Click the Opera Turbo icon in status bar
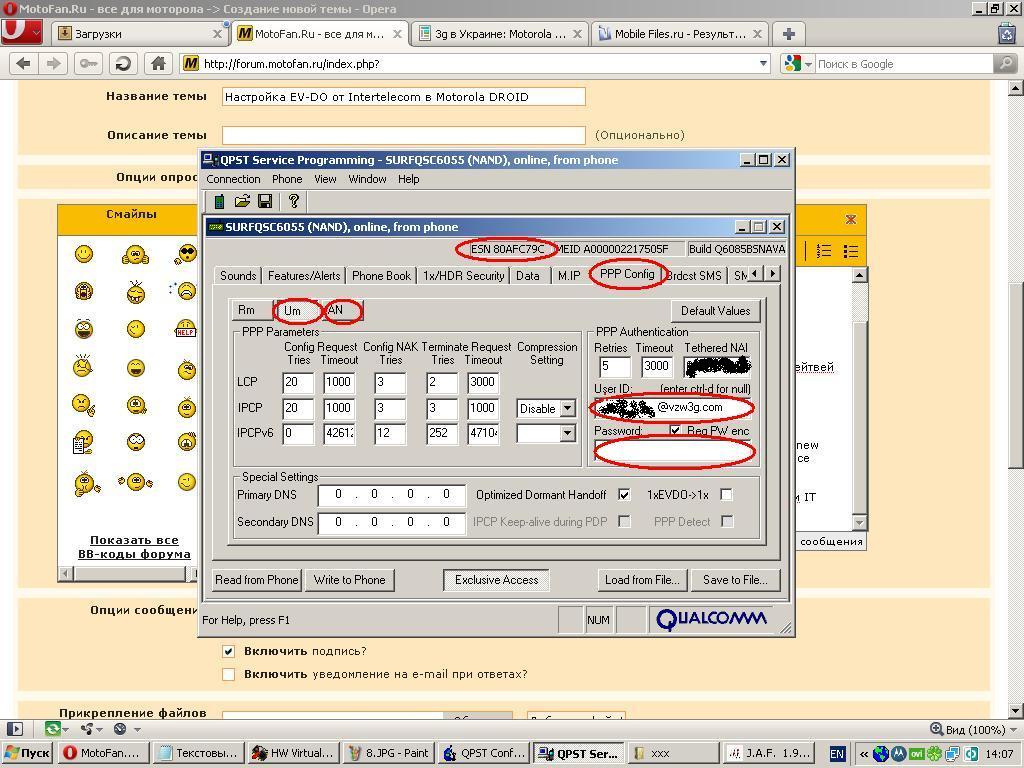Image resolution: width=1024 pixels, height=768 pixels. (120, 729)
